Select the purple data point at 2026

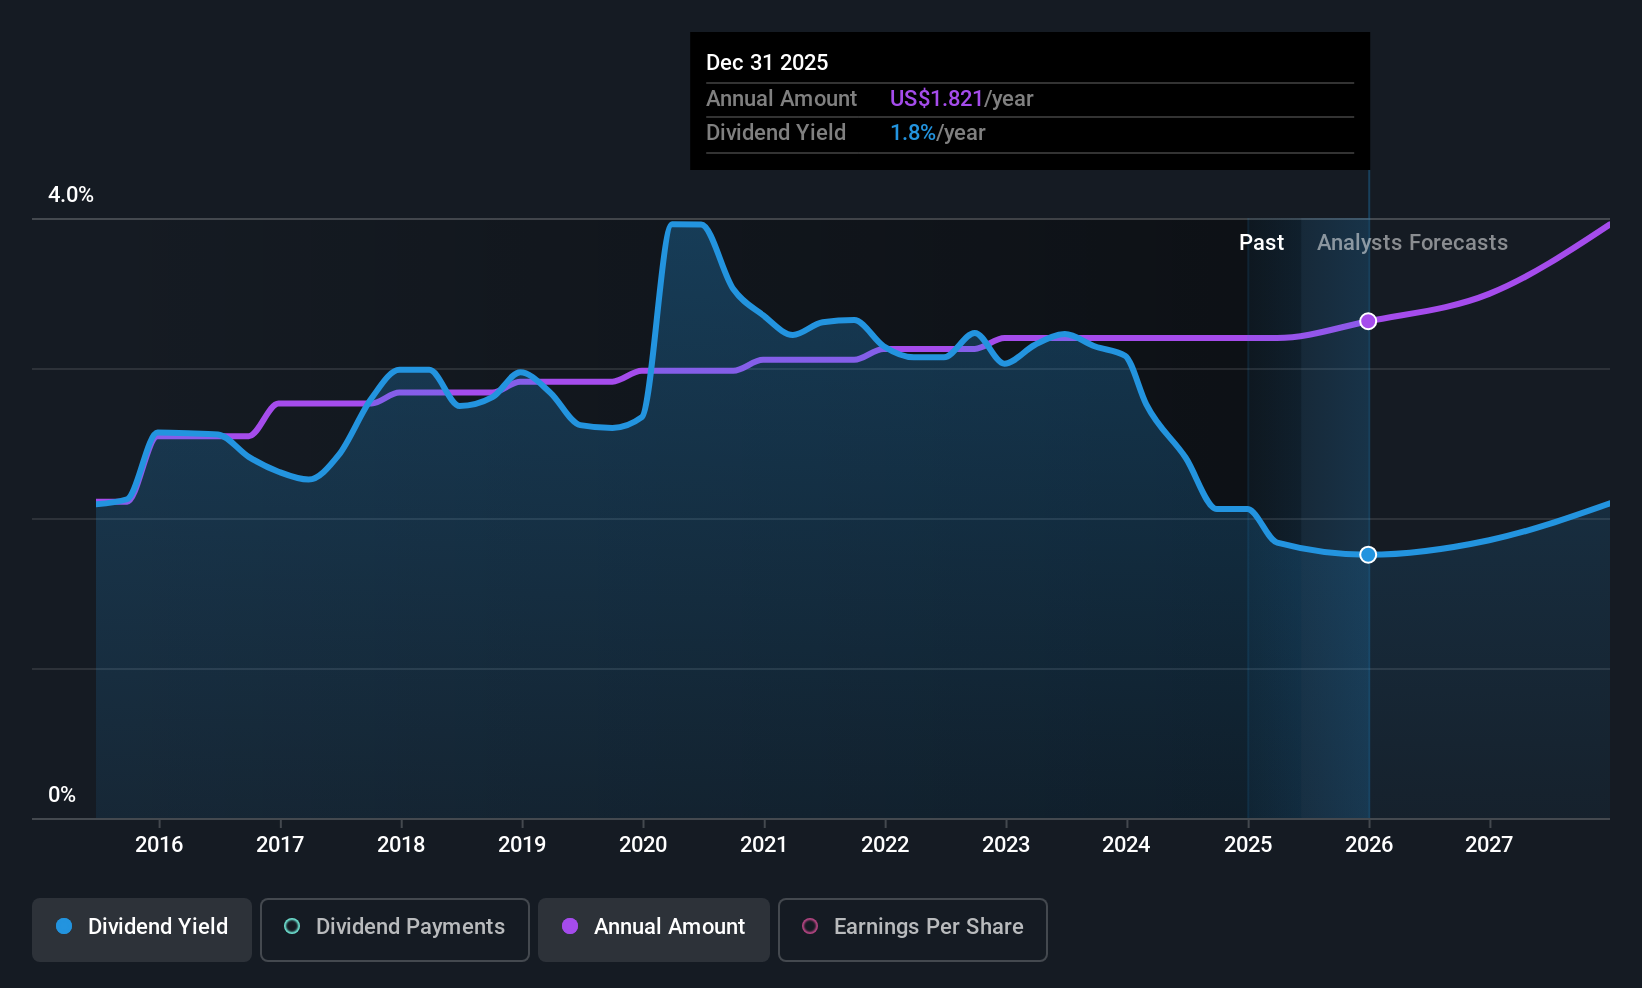(x=1368, y=321)
